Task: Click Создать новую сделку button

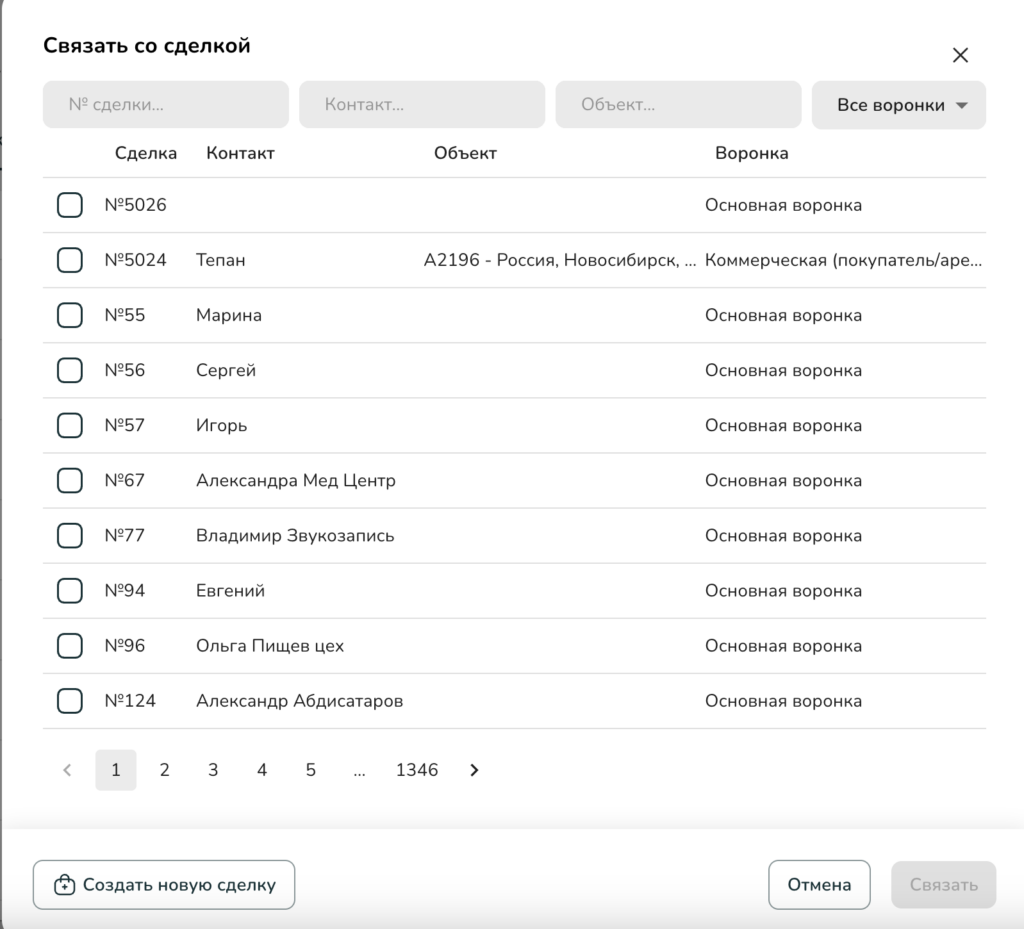Action: [x=164, y=885]
